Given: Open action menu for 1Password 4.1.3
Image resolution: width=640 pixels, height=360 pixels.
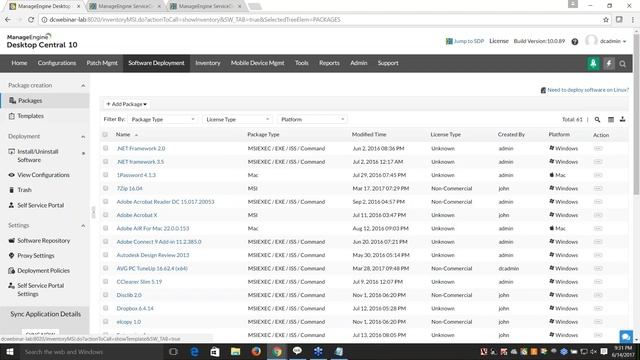Looking at the screenshot, I should [x=598, y=175].
